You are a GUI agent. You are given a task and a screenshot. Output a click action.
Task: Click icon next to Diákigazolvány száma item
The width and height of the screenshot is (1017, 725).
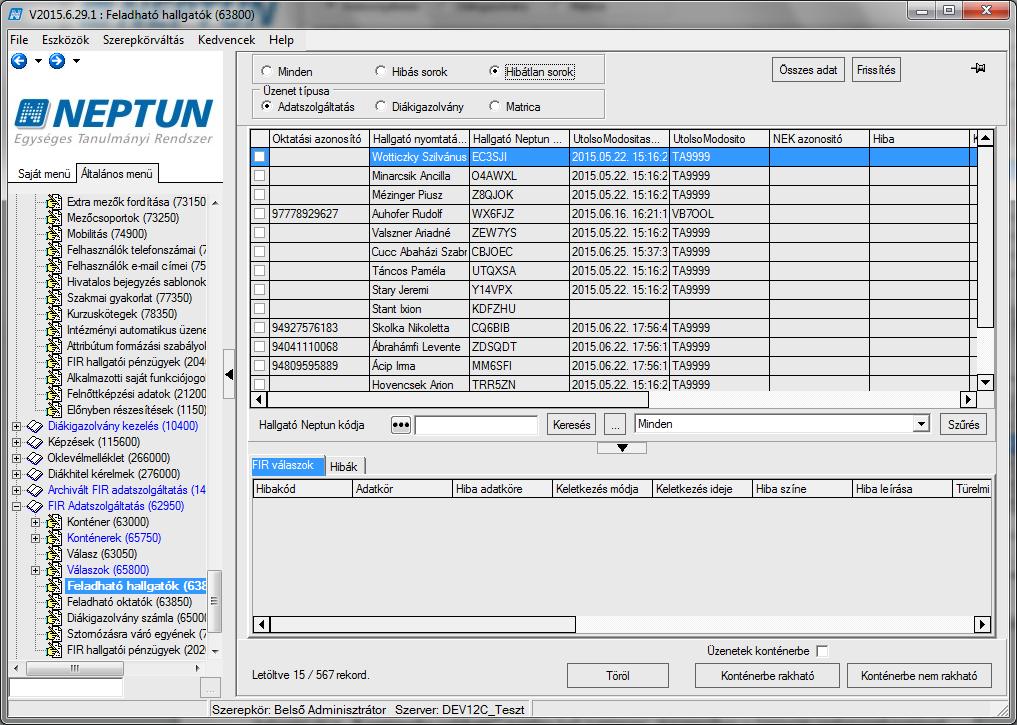tap(54, 618)
